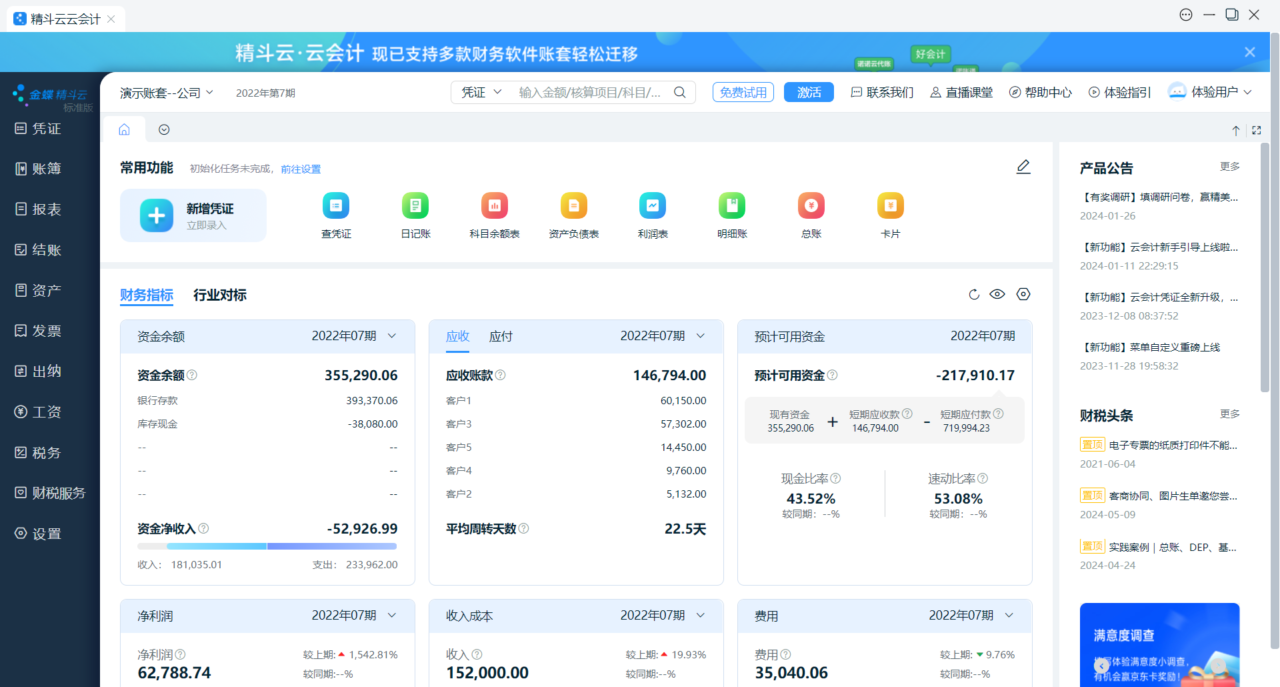Screen dimensions: 1280x687
Task: Close the top promotional banner
Action: click(1250, 52)
